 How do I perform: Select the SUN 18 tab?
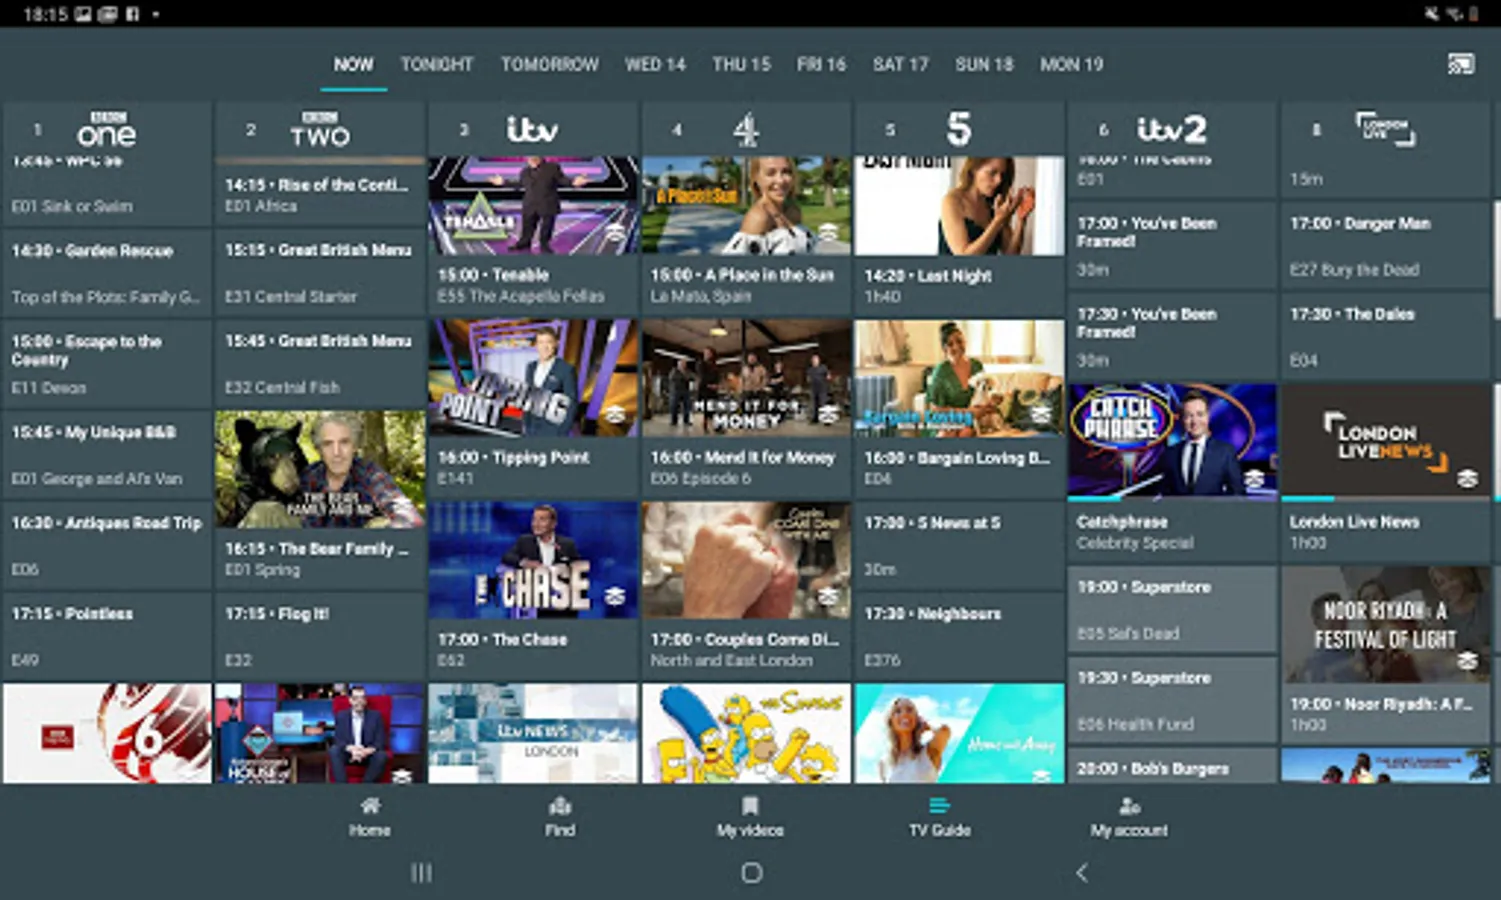984,65
